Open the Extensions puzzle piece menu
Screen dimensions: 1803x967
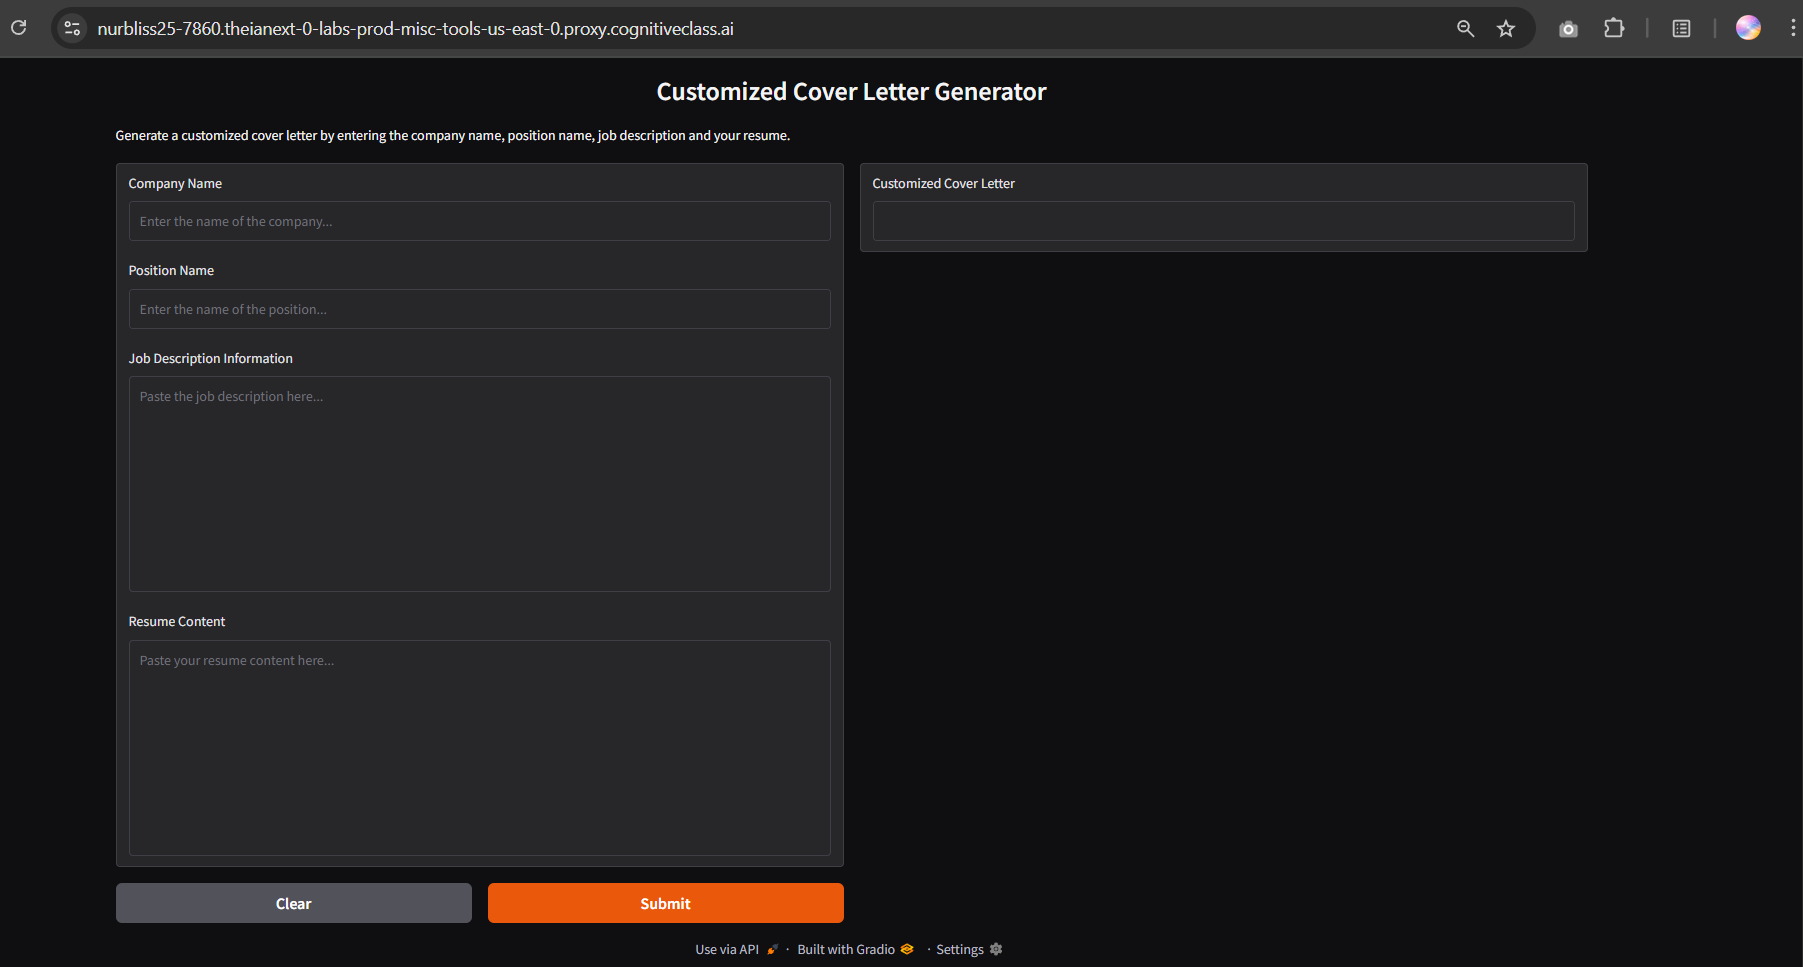point(1614,28)
